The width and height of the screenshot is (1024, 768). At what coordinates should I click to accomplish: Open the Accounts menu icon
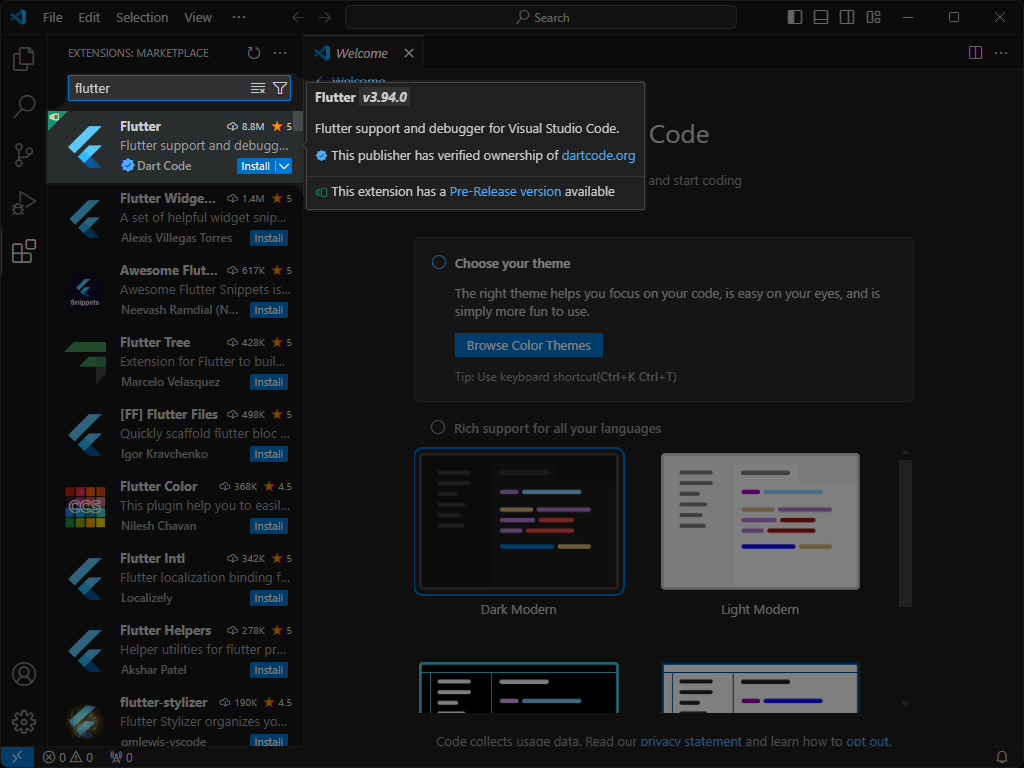pyautogui.click(x=24, y=674)
